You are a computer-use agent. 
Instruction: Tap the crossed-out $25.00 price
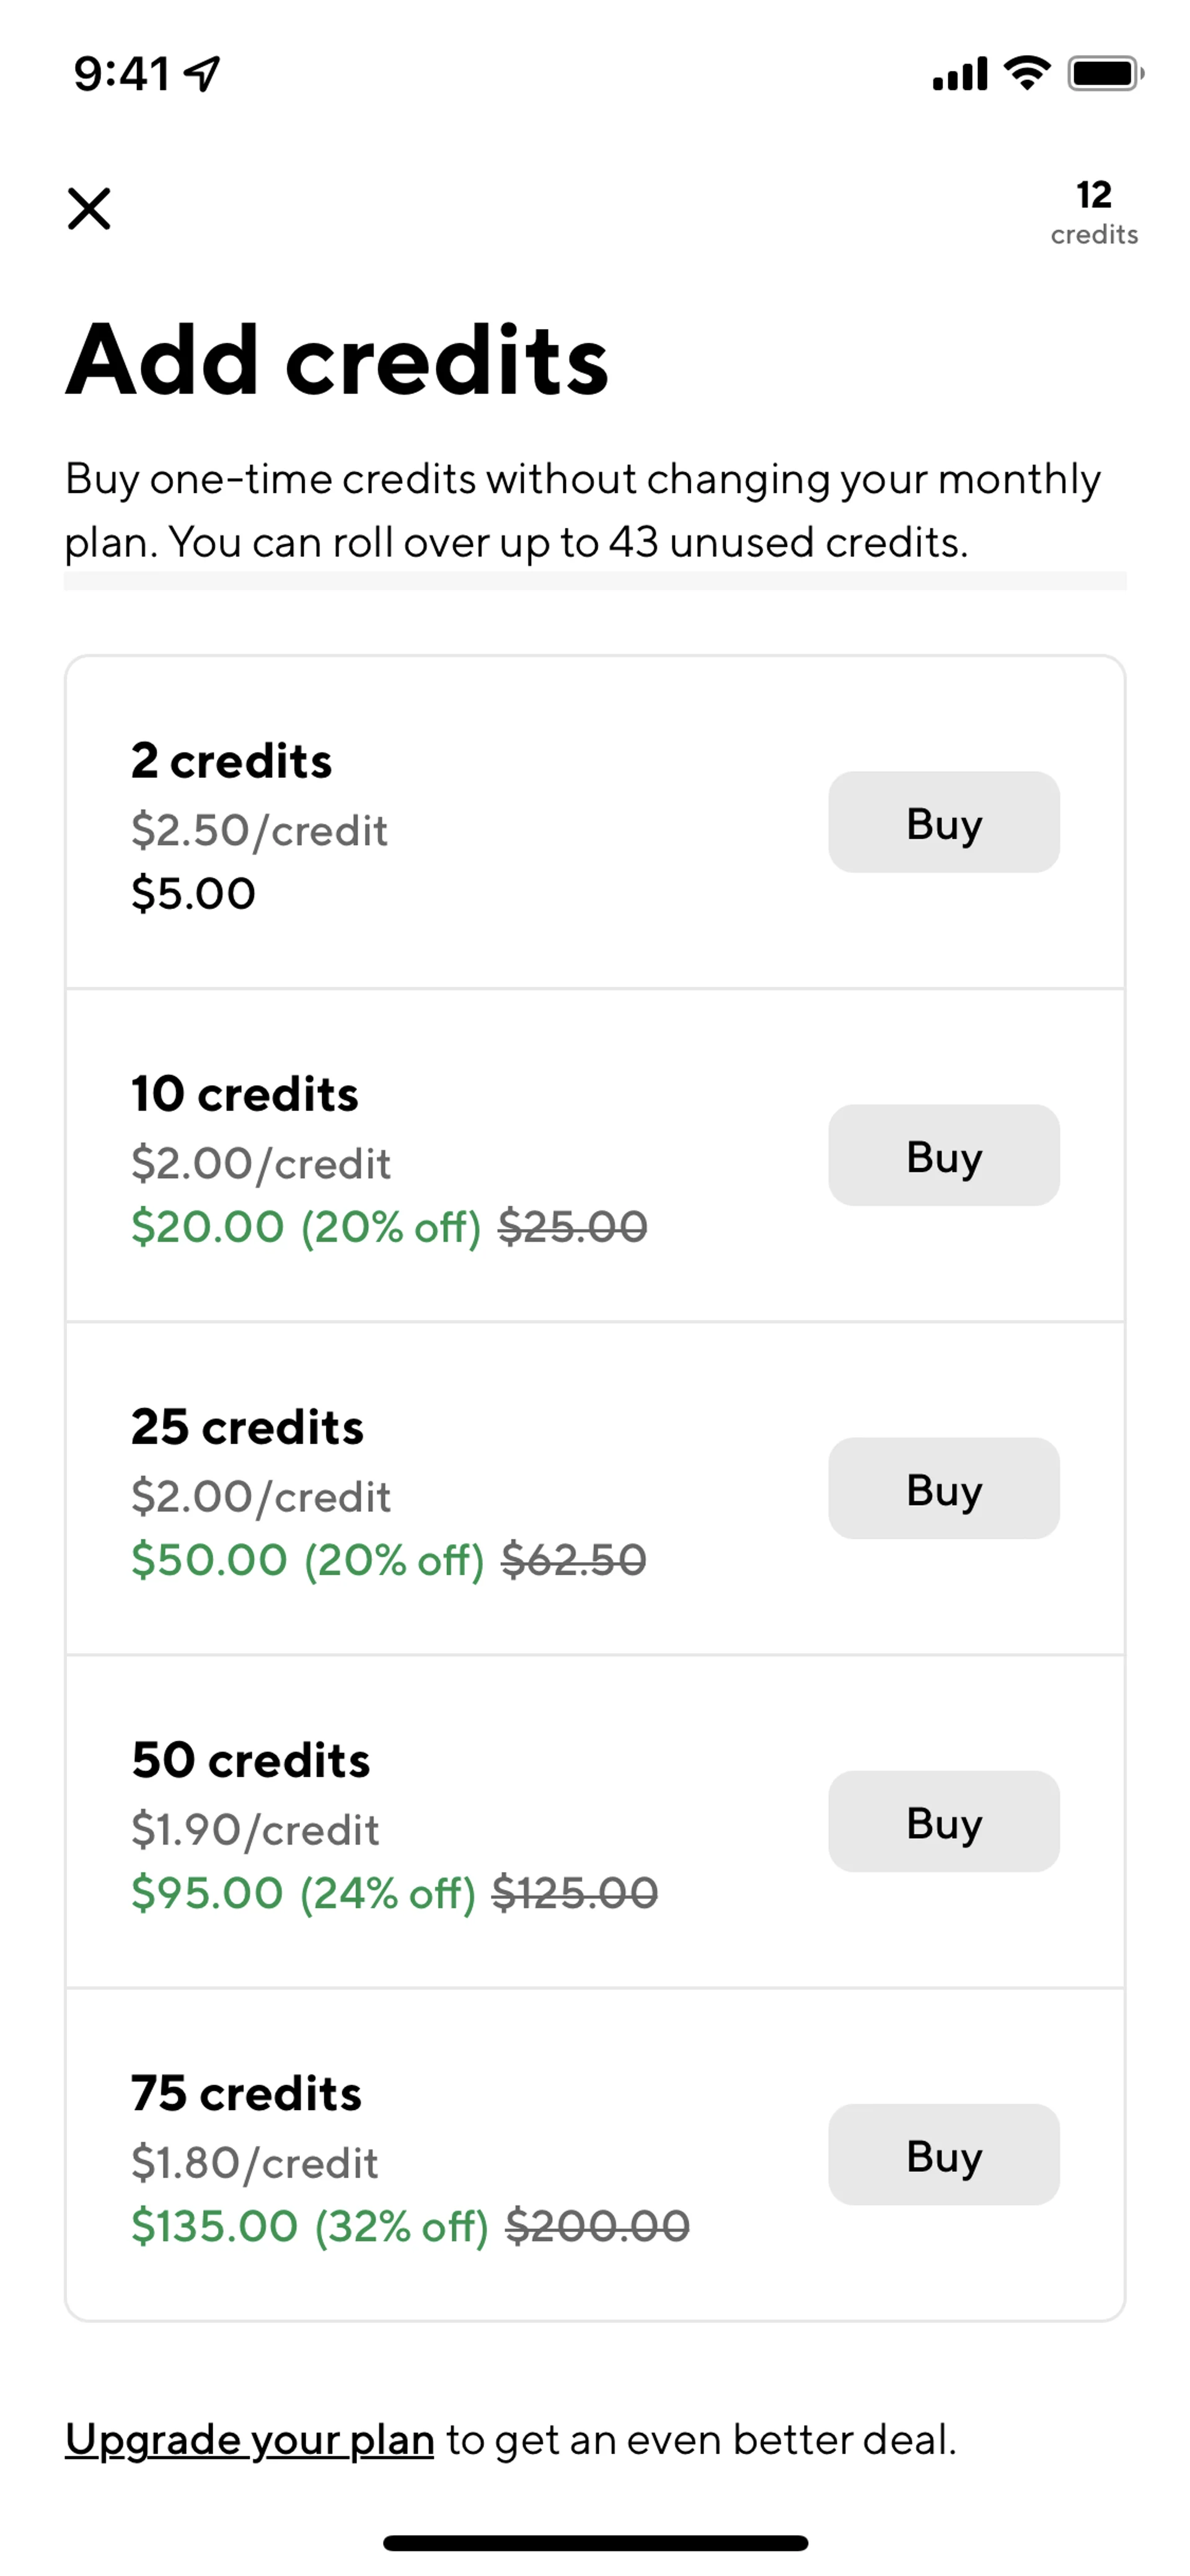tap(573, 1227)
